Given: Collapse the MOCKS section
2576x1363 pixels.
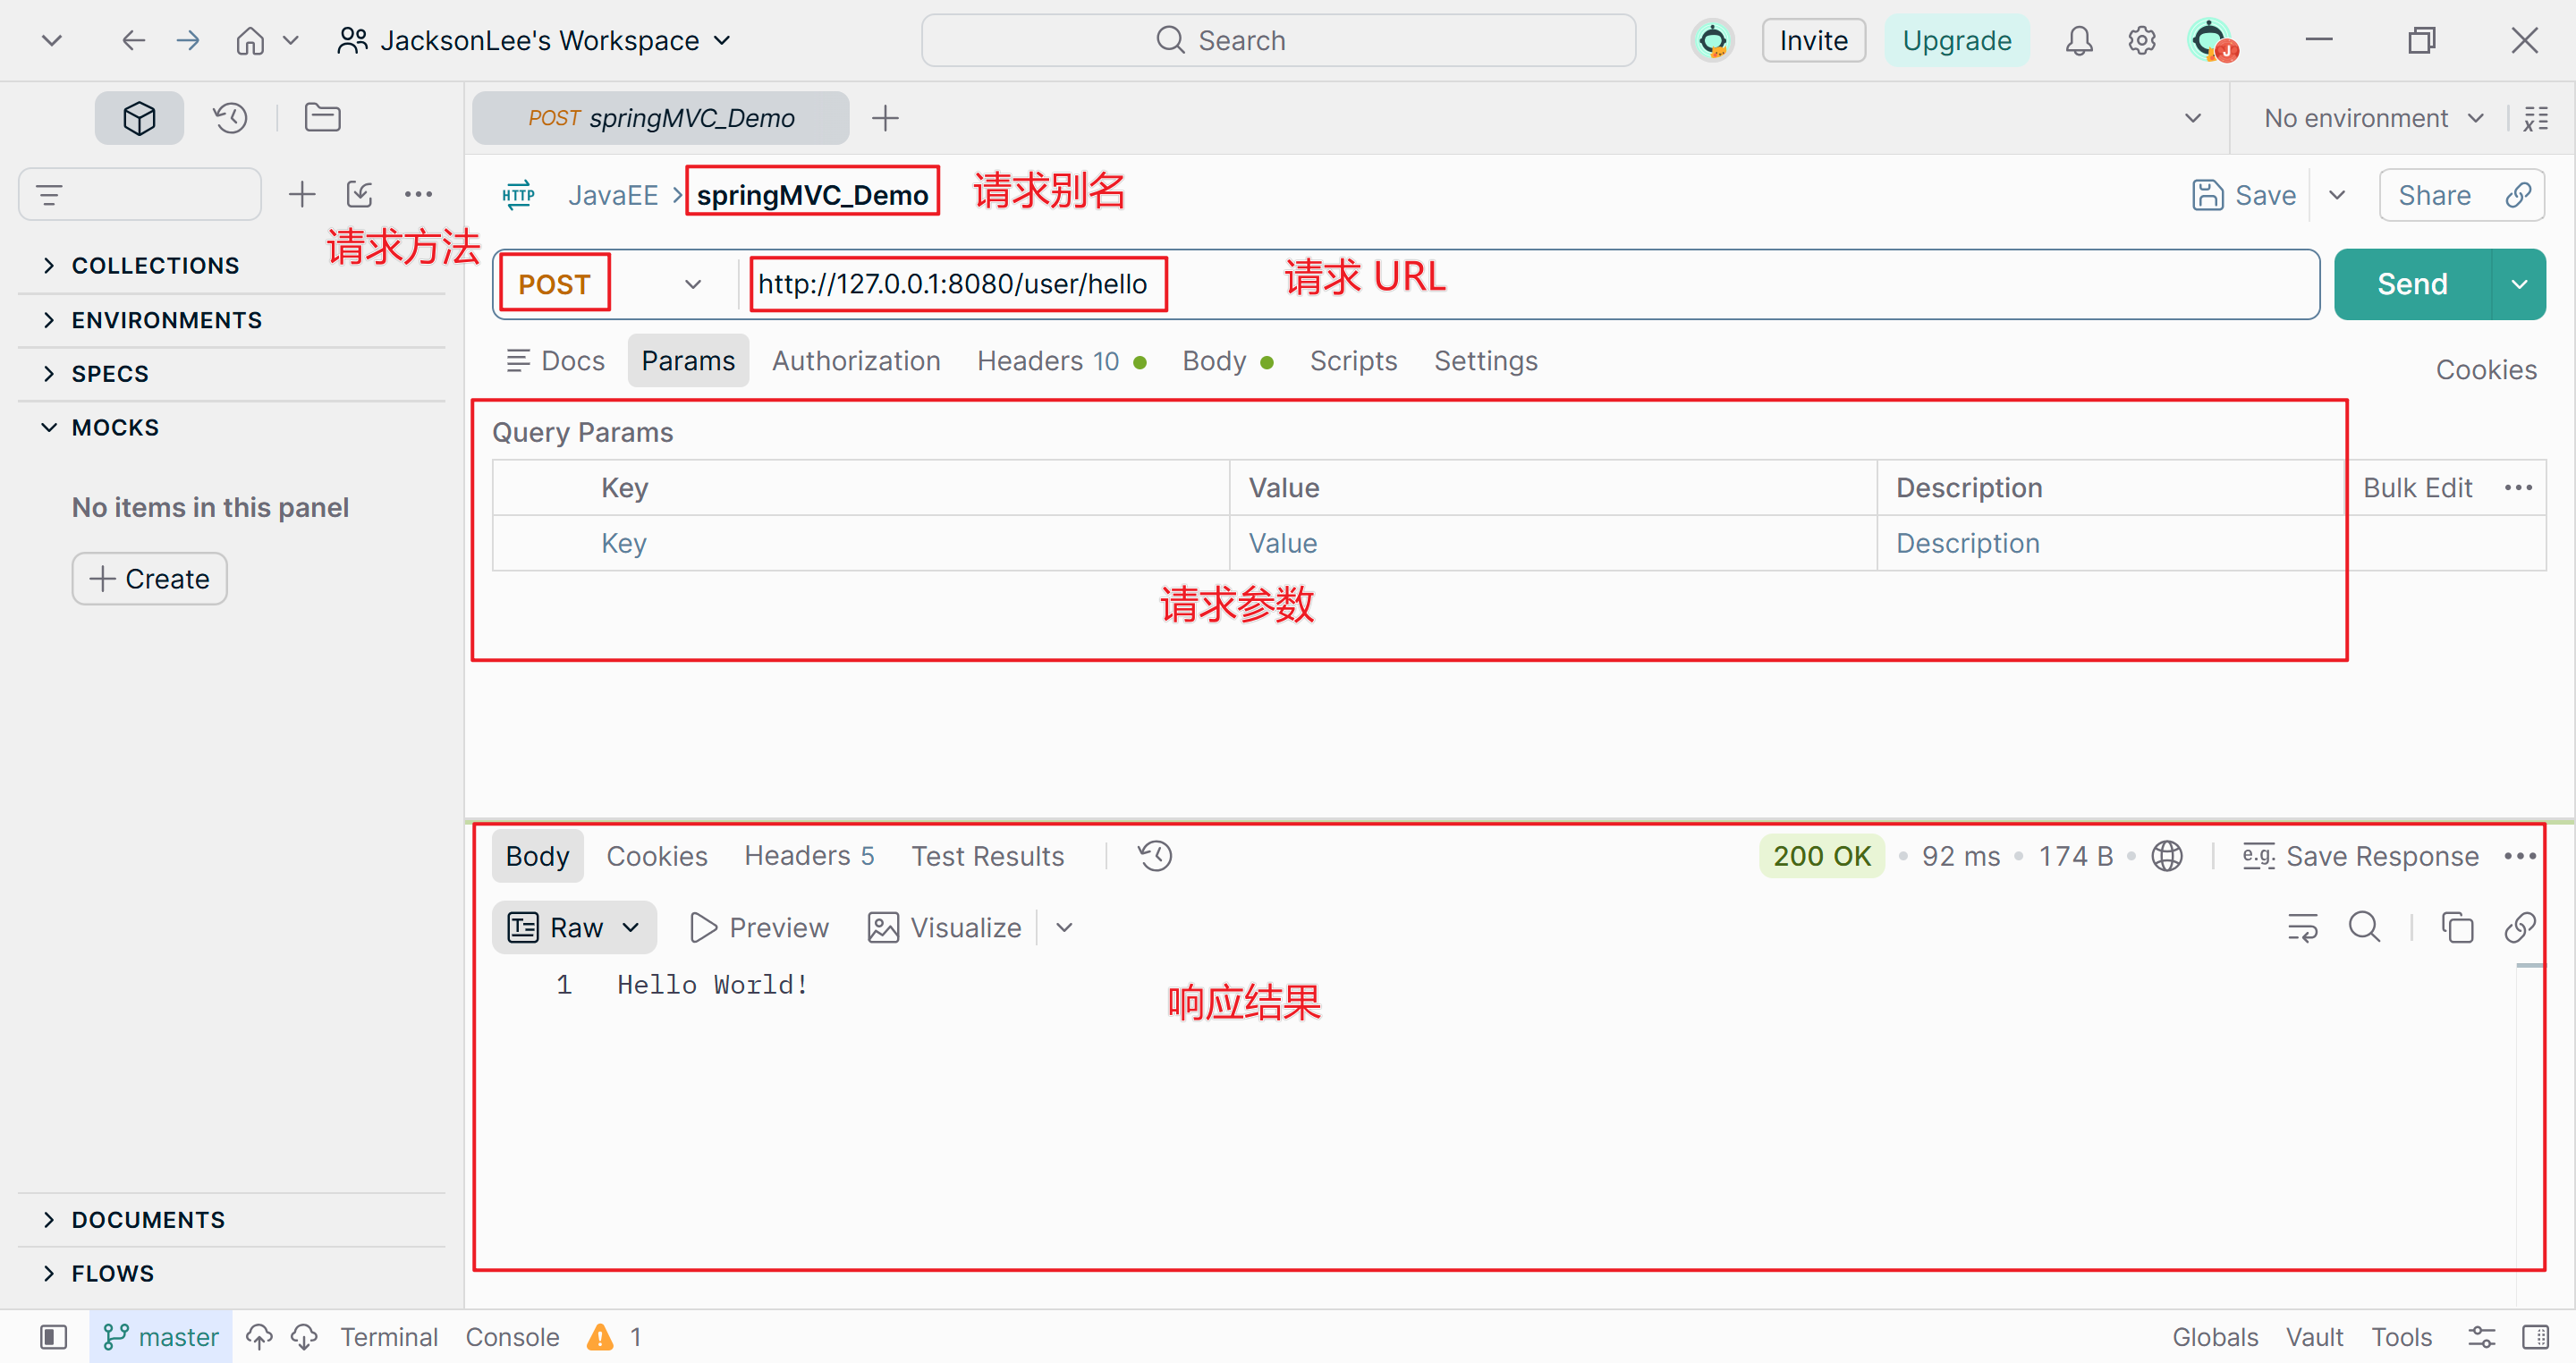Looking at the screenshot, I should pos(115,427).
